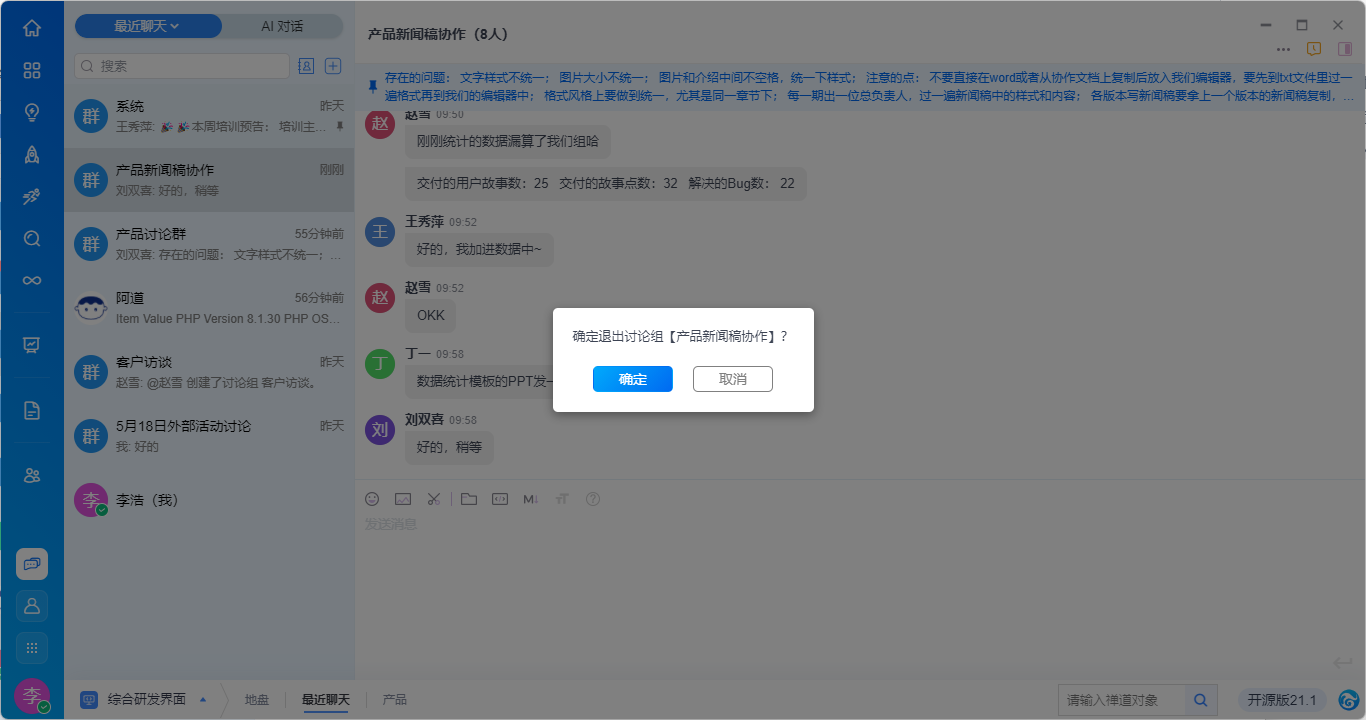Viewport: 1366px width, 720px height.
Task: Open the 李浩（我） chat entry
Action: [x=209, y=500]
